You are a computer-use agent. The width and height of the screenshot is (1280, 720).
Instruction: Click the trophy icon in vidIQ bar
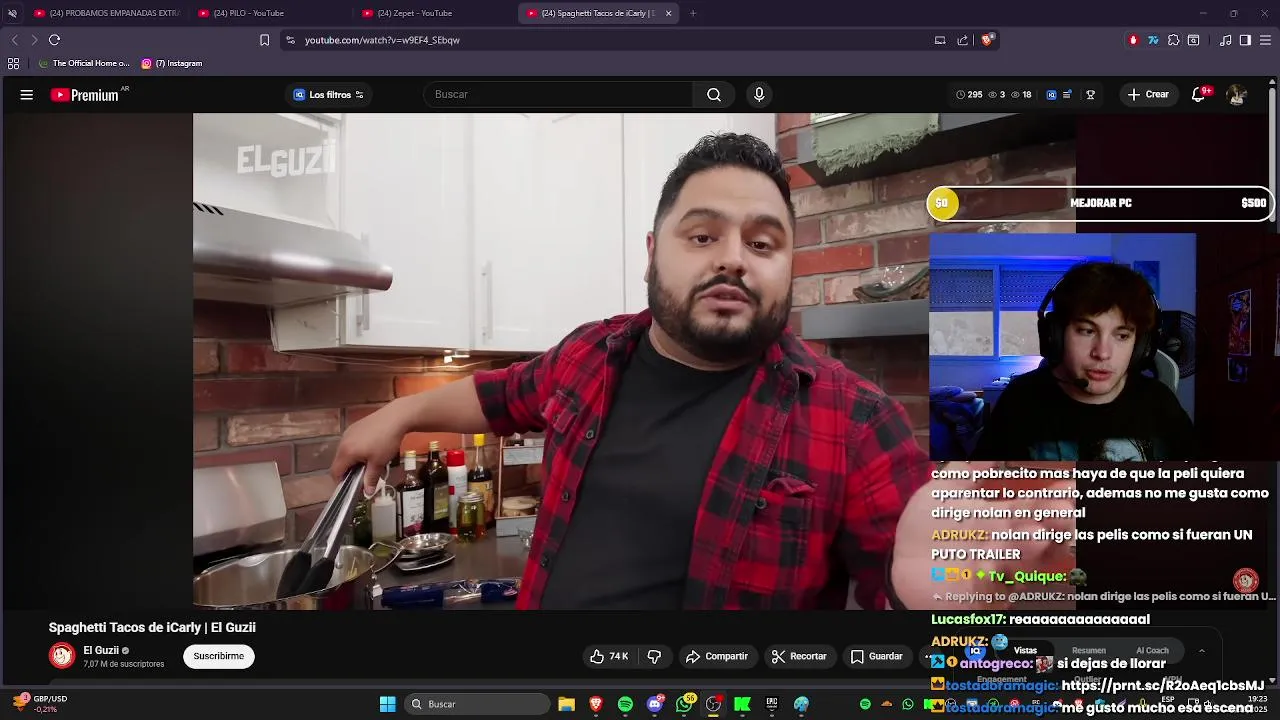1091,95
